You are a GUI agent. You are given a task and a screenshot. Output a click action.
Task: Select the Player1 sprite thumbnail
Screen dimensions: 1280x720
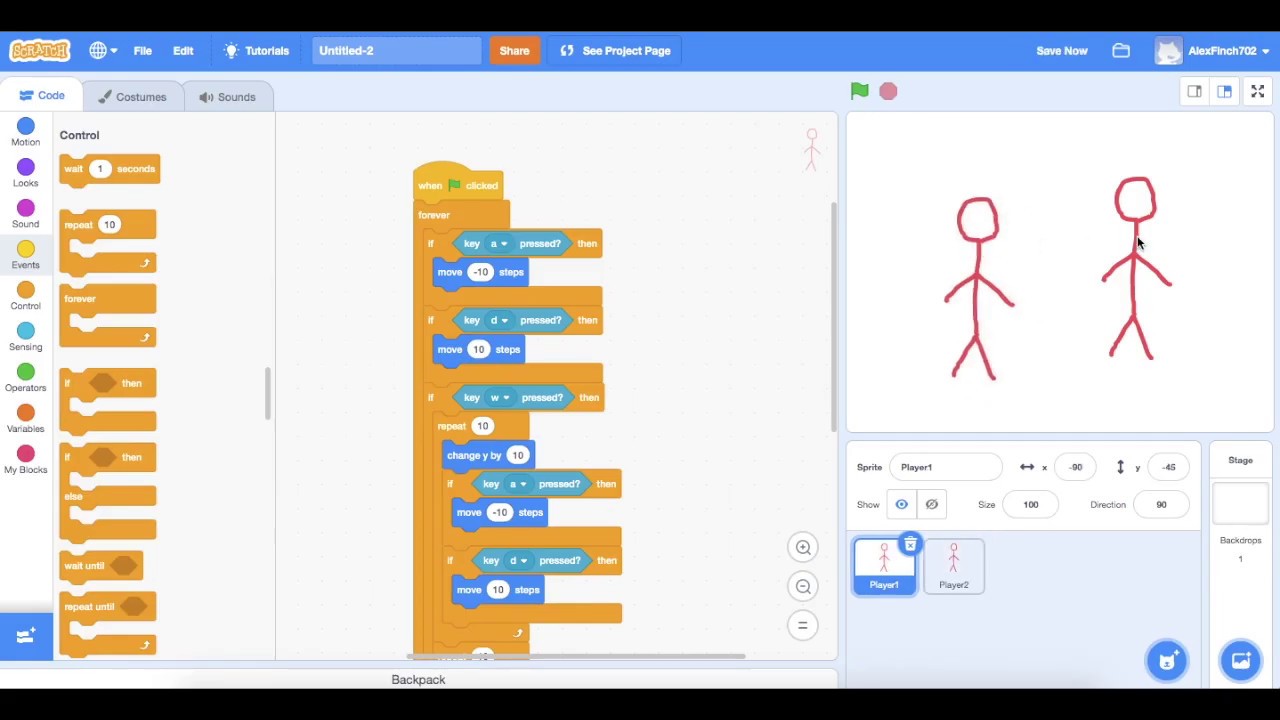pos(884,567)
